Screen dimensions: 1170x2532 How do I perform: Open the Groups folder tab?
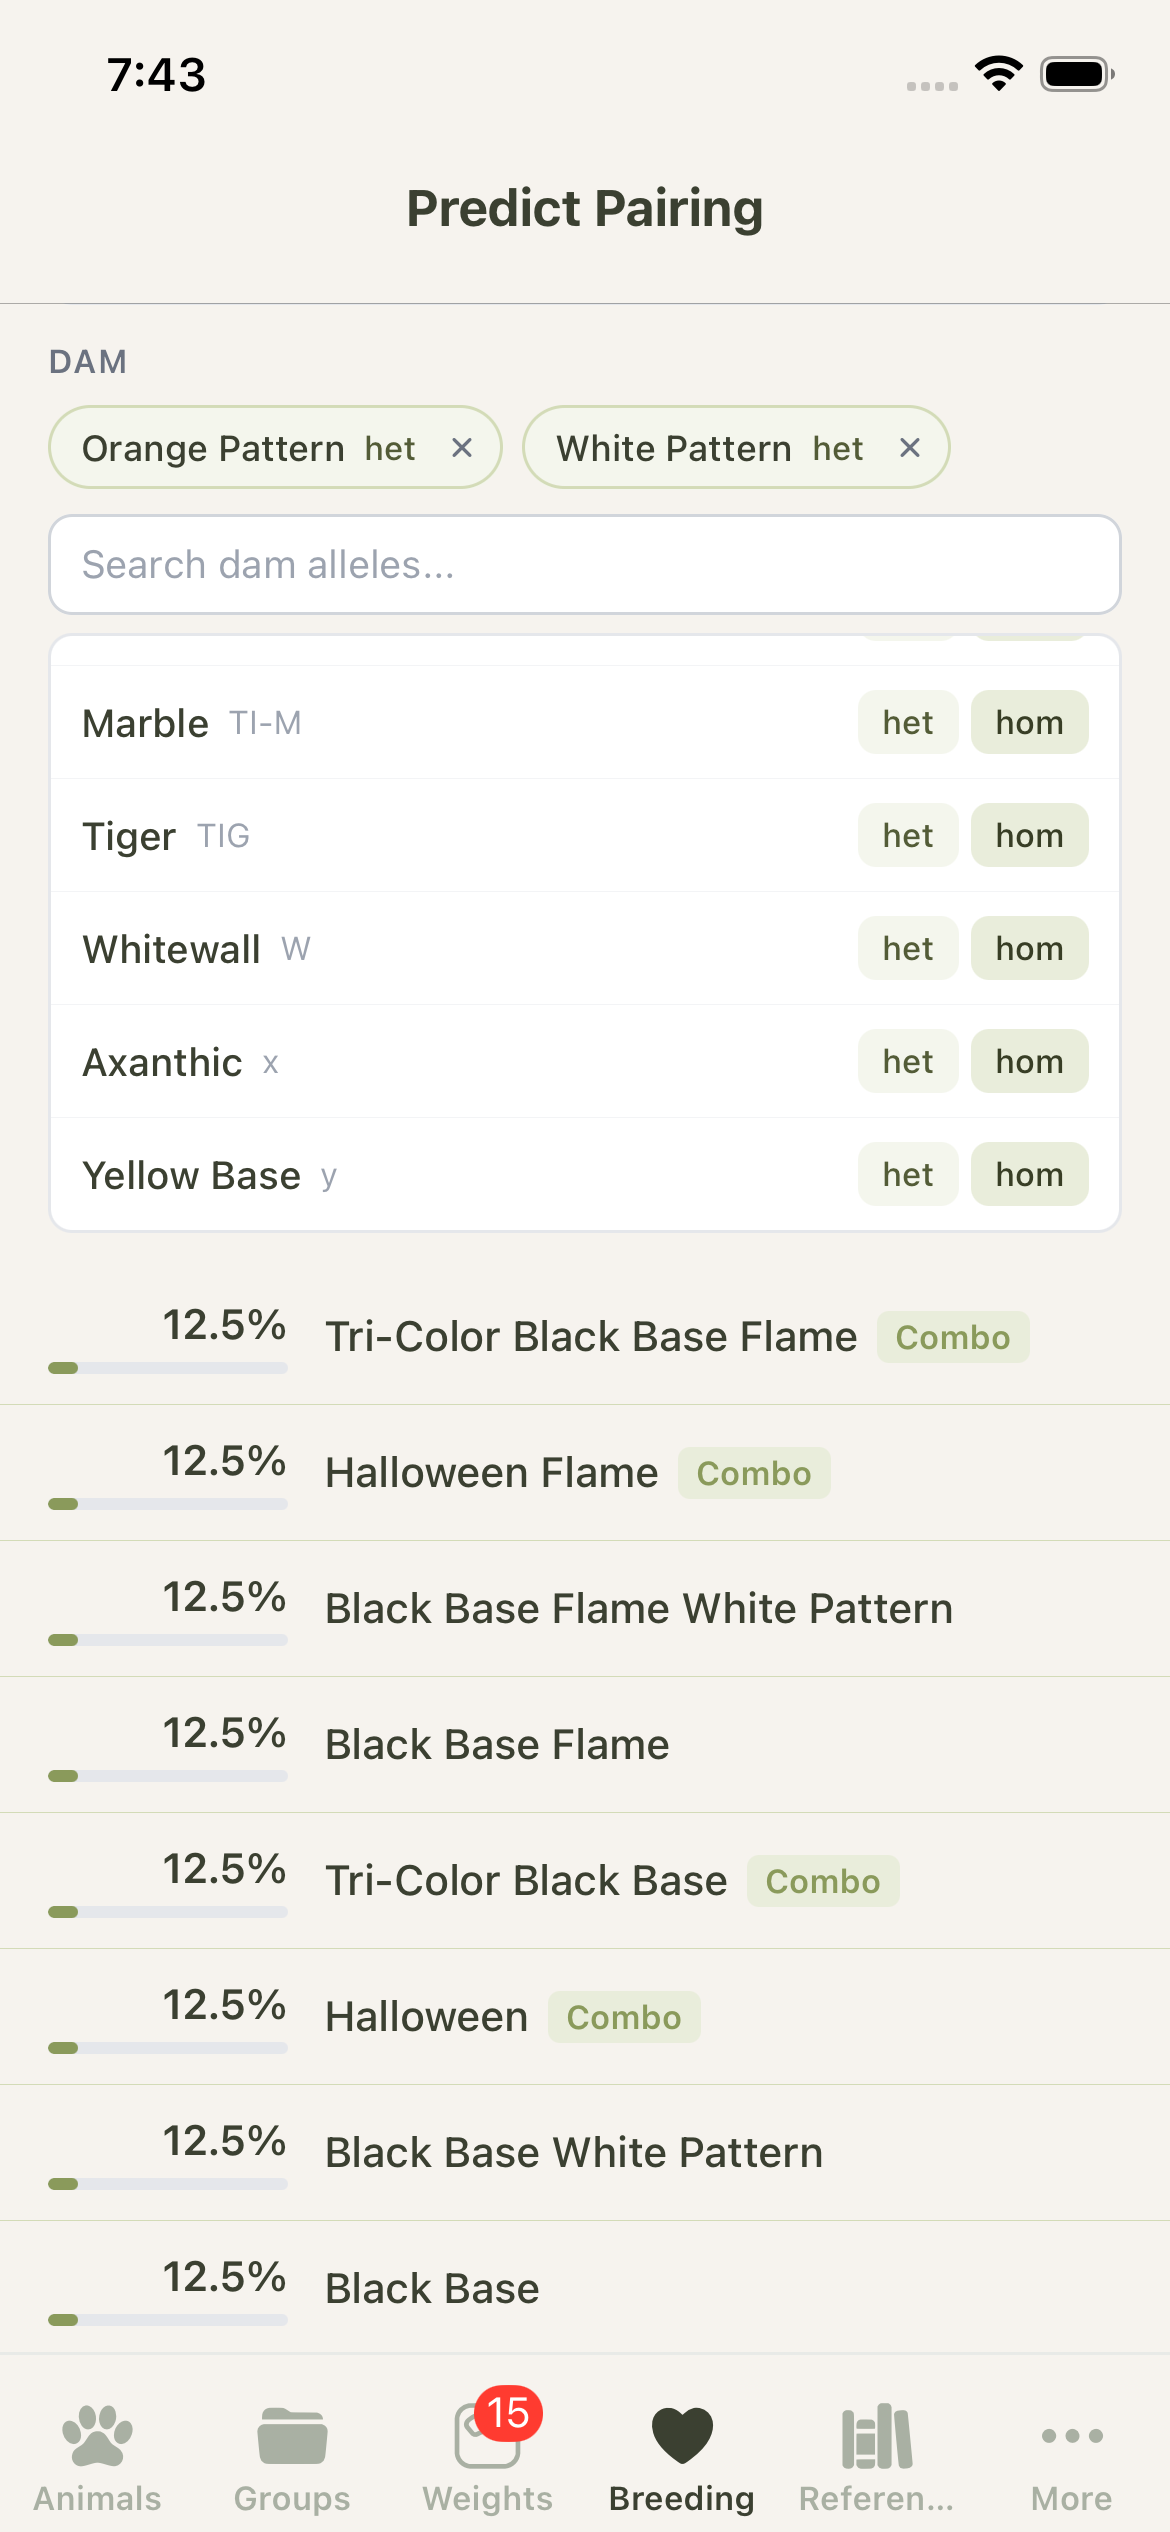pos(292,2456)
